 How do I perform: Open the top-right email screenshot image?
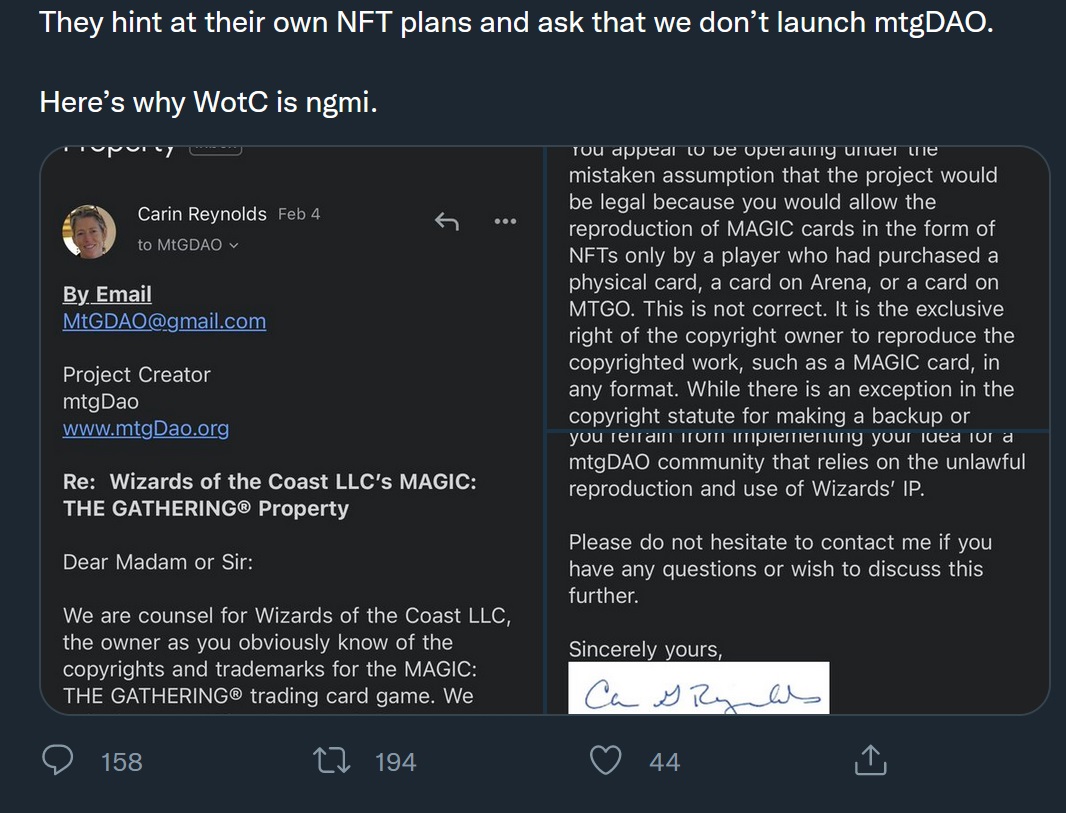pos(799,288)
